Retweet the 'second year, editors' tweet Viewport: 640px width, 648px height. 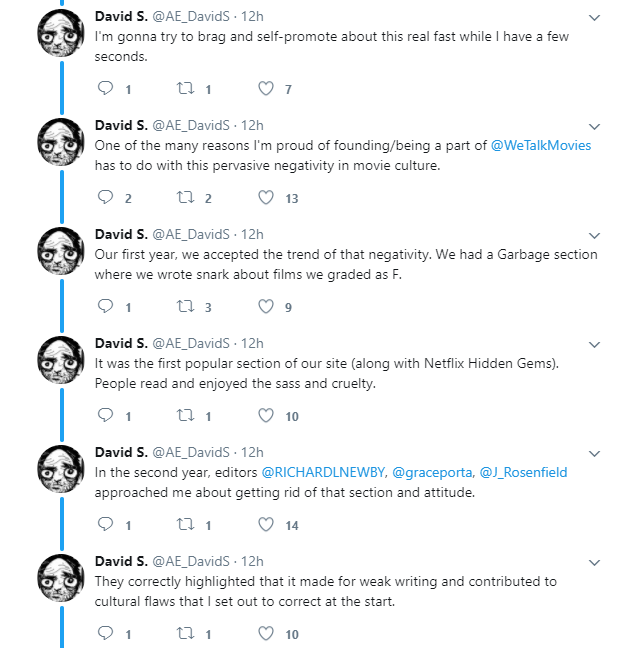(x=186, y=524)
